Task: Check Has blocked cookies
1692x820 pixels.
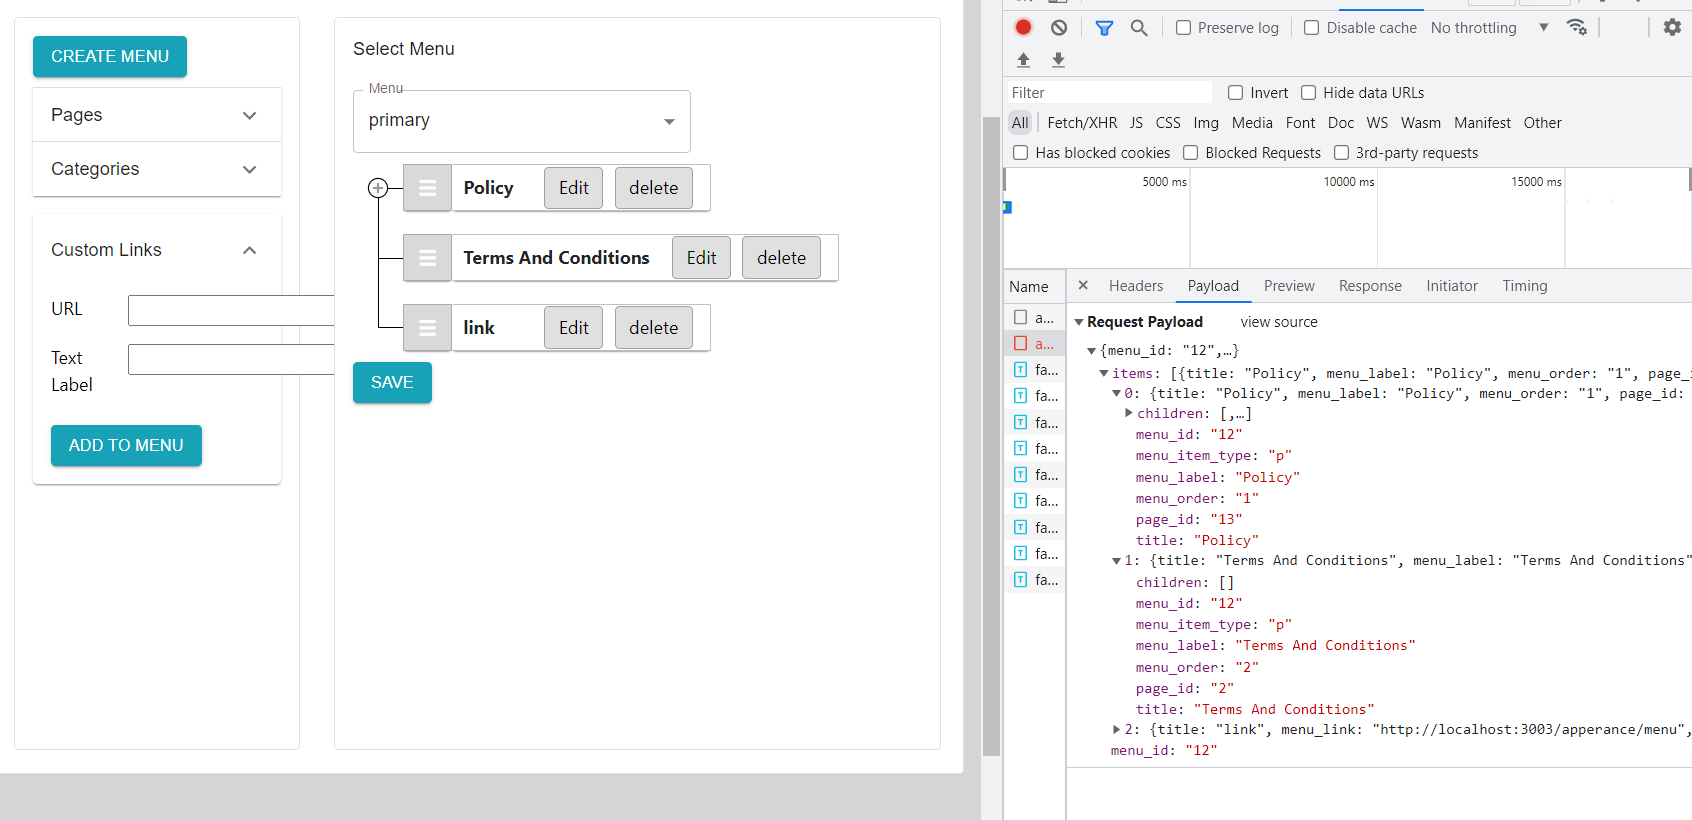Action: [1020, 153]
